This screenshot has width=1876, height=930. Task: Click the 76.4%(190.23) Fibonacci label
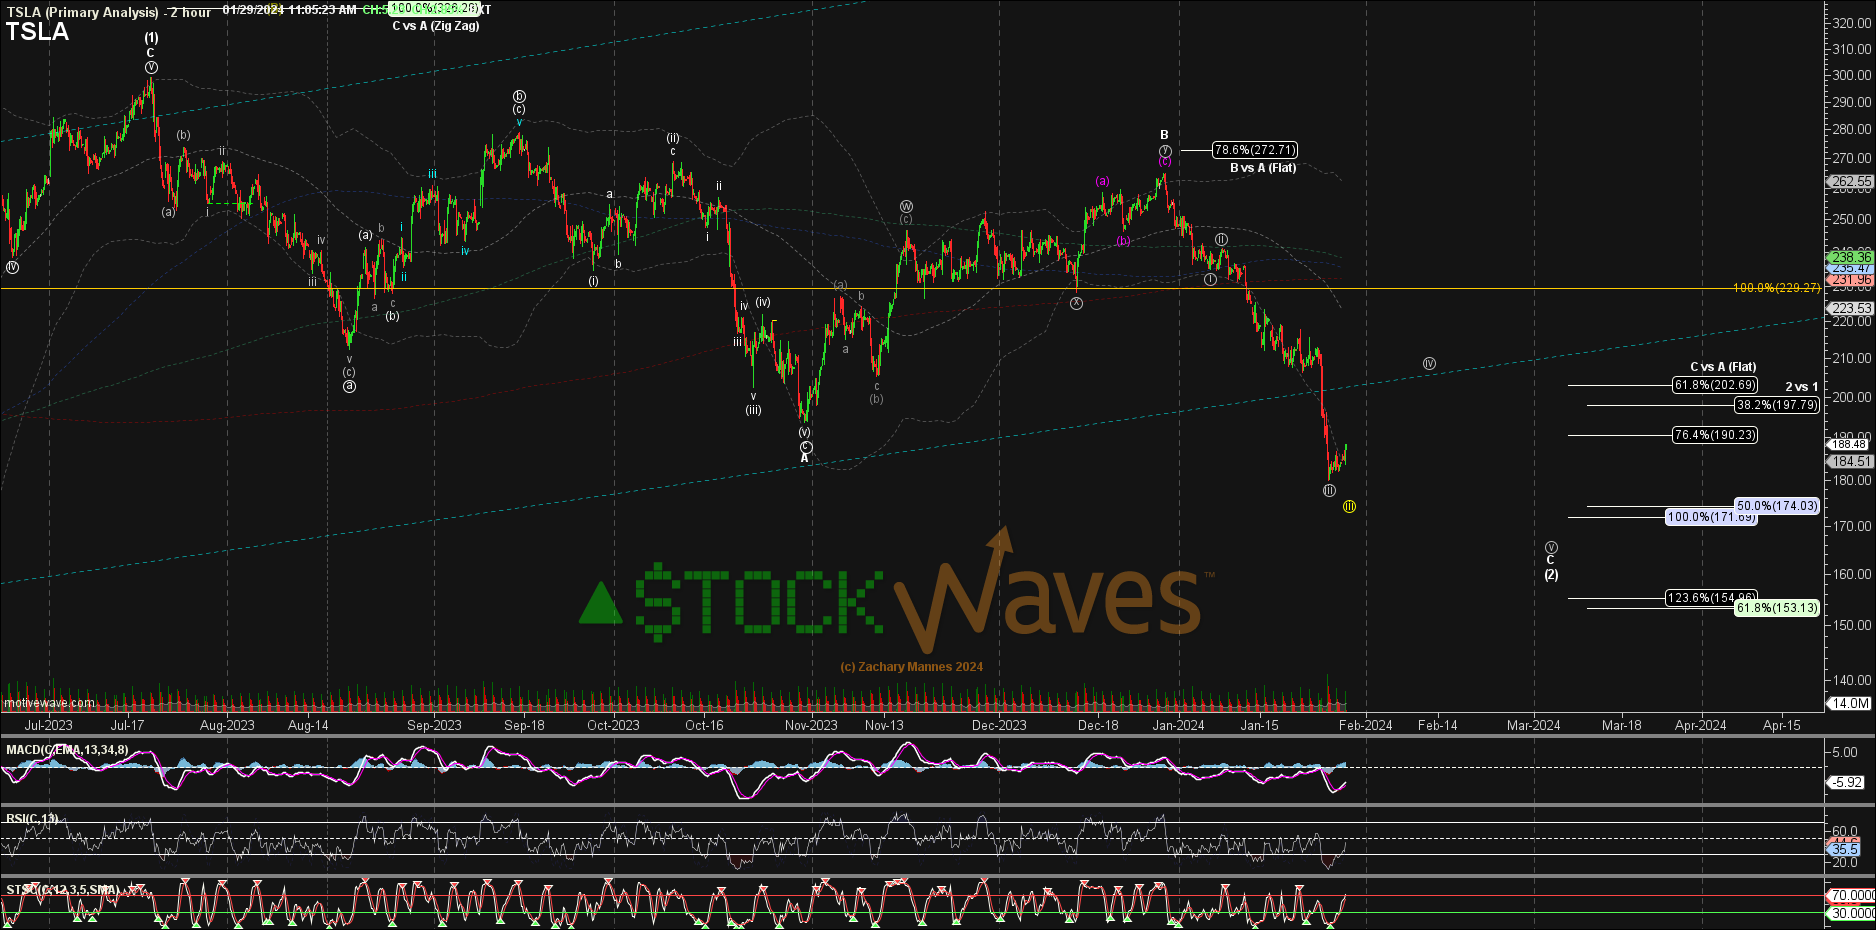1715,435
